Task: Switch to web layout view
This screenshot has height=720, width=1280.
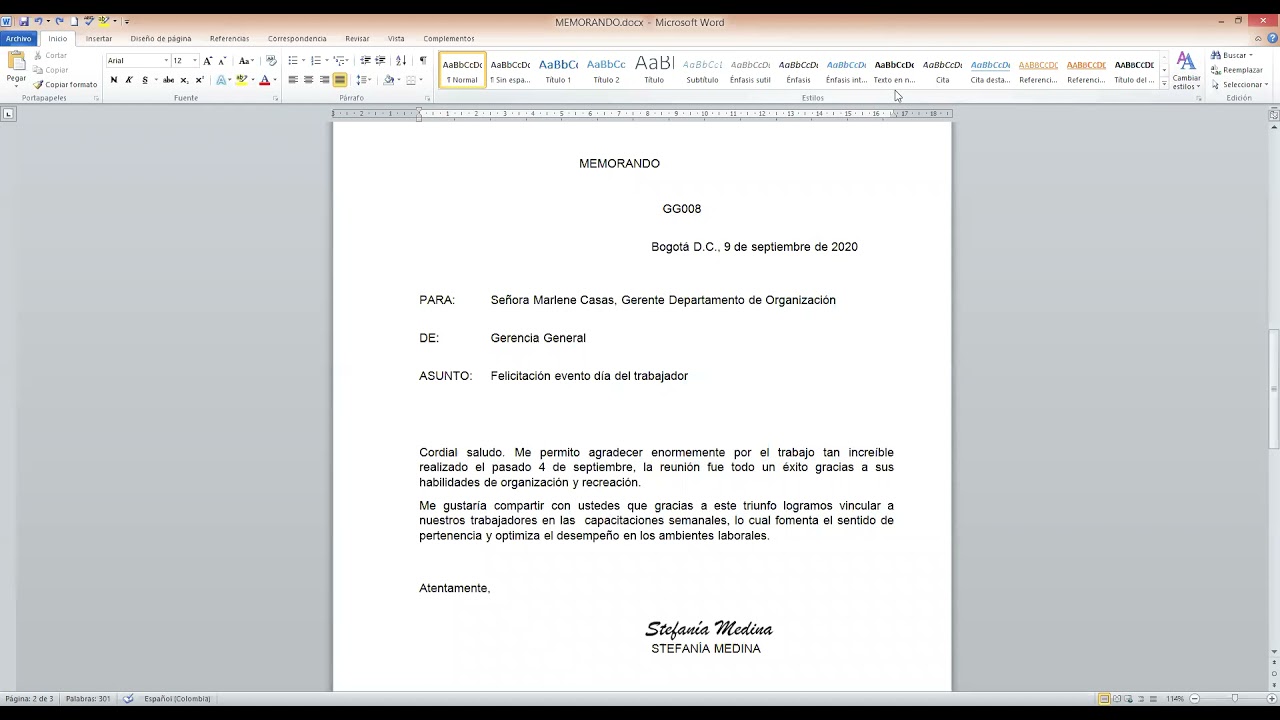Action: (x=1129, y=699)
